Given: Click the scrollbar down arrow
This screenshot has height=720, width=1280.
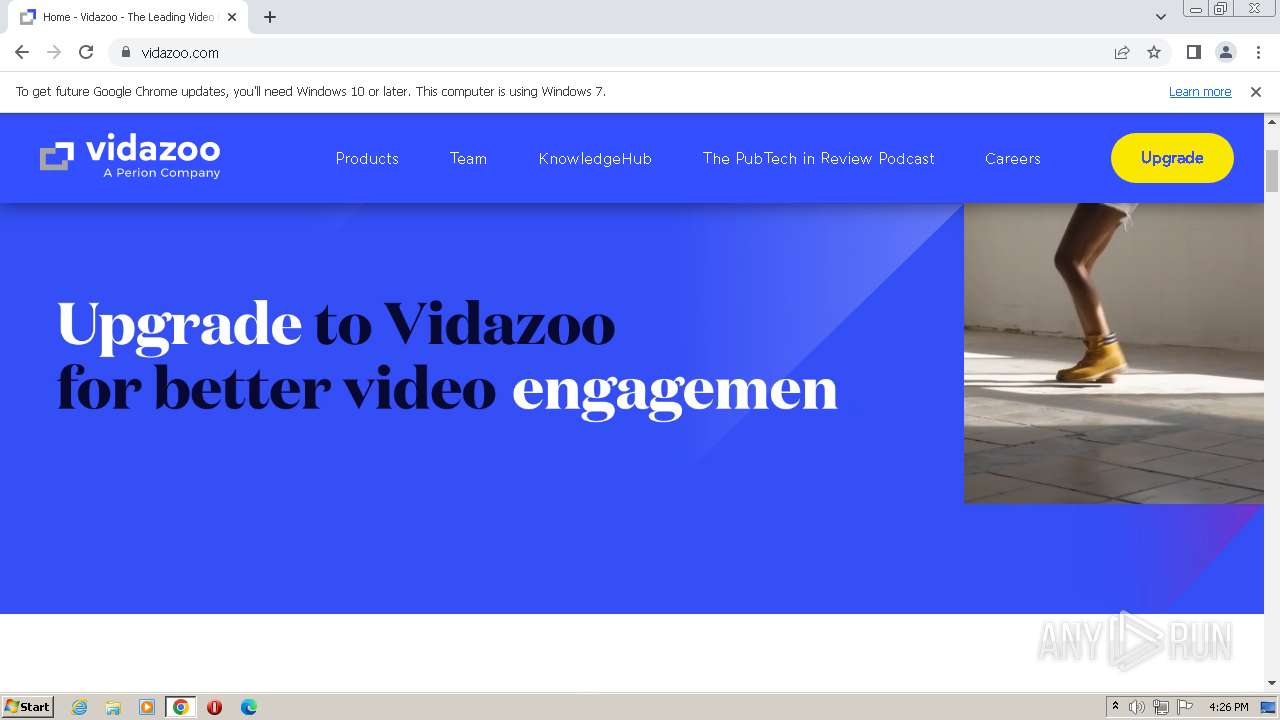Looking at the screenshot, I should [1272, 683].
